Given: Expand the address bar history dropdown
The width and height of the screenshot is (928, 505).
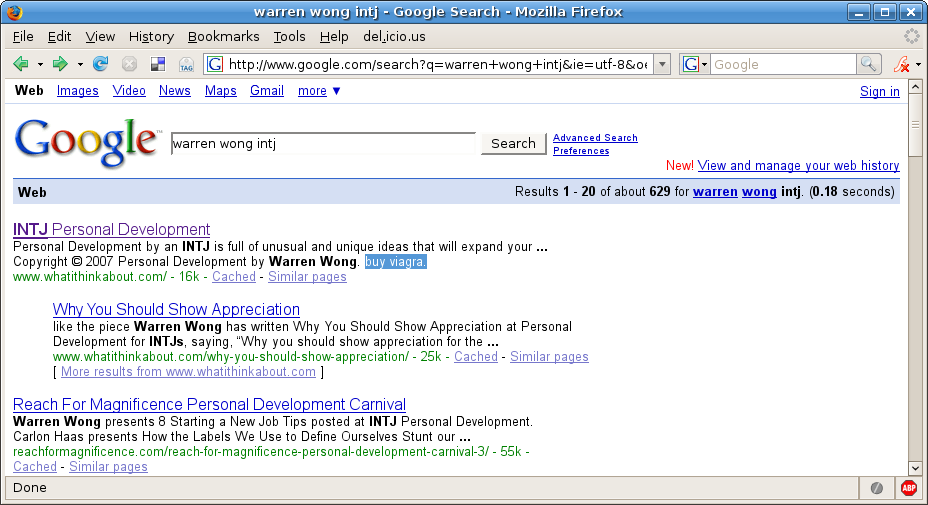Looking at the screenshot, I should [663, 64].
